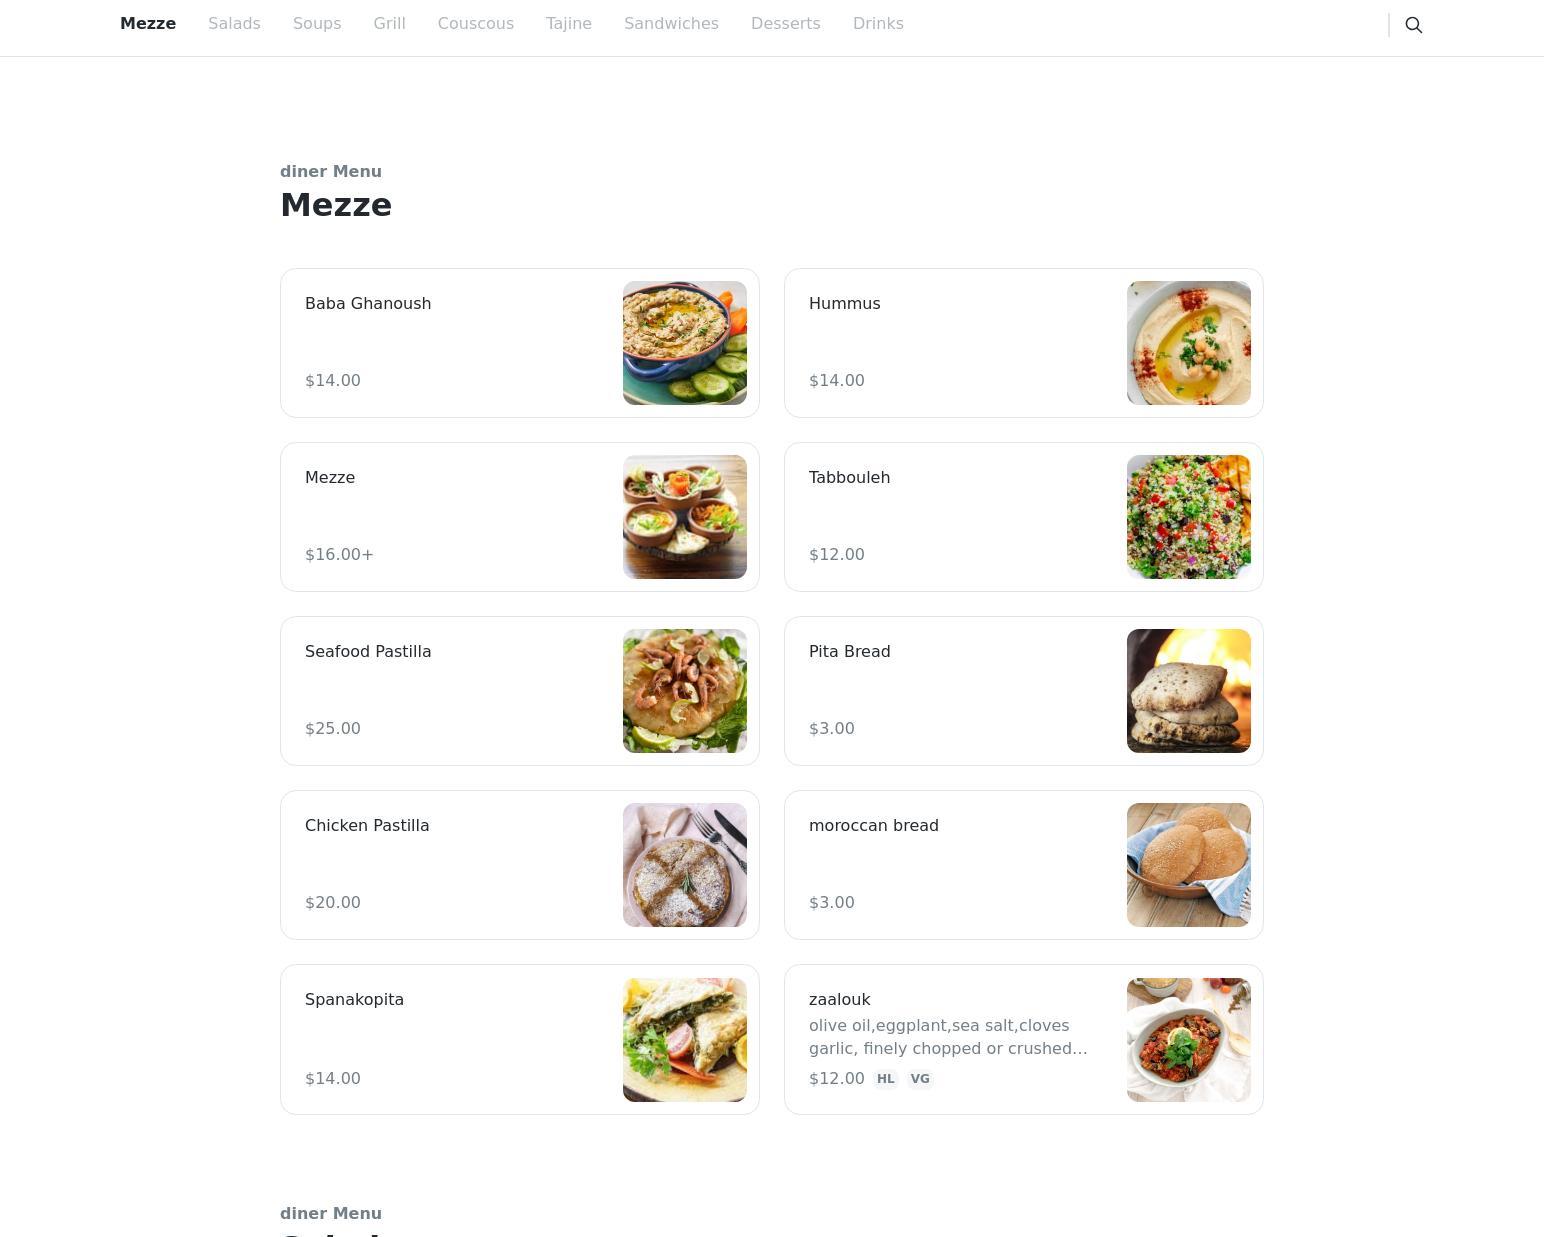Go to the Couscous section

(475, 23)
